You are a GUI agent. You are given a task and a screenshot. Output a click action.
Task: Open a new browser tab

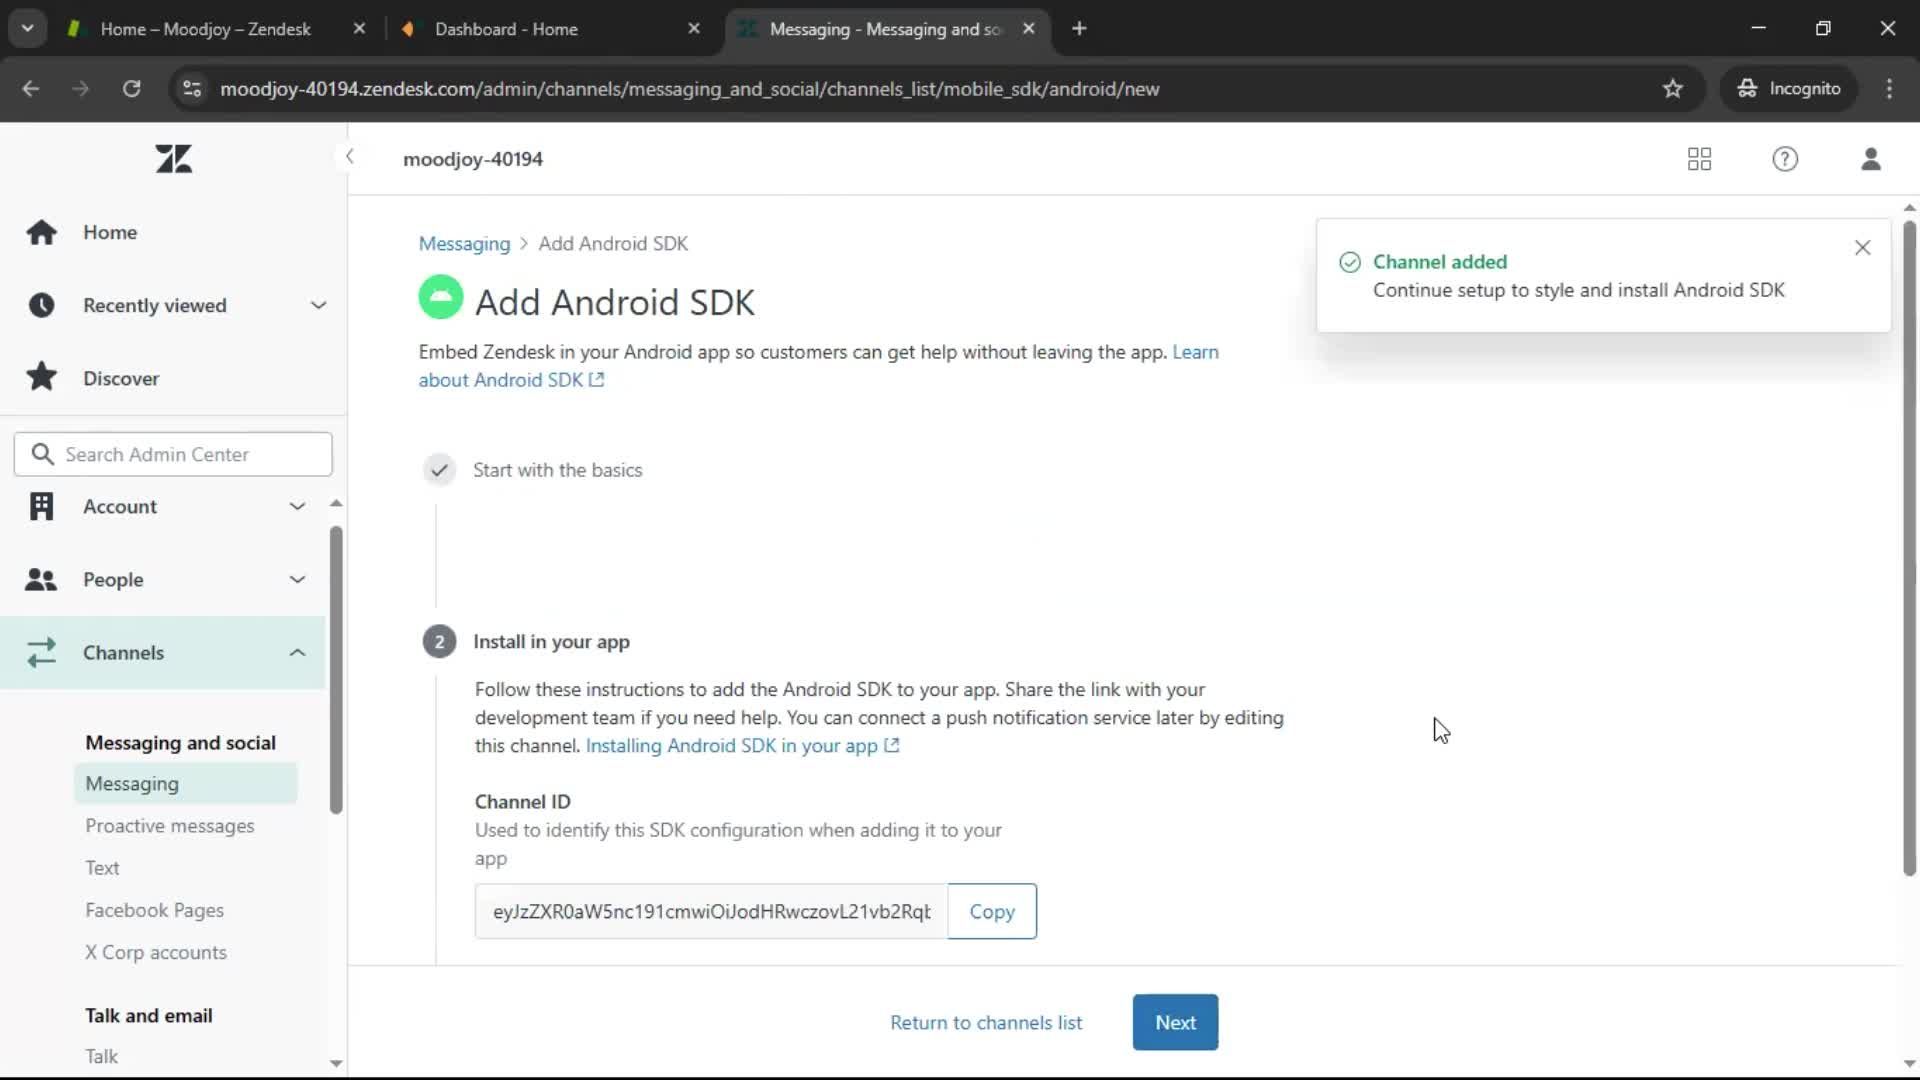point(1079,29)
